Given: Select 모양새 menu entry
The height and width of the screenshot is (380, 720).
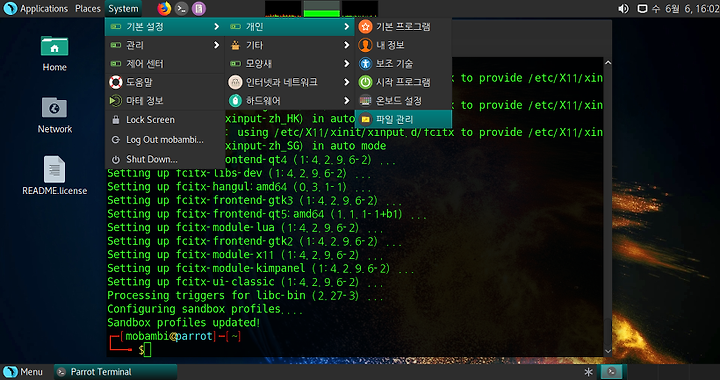Looking at the screenshot, I should [x=290, y=63].
